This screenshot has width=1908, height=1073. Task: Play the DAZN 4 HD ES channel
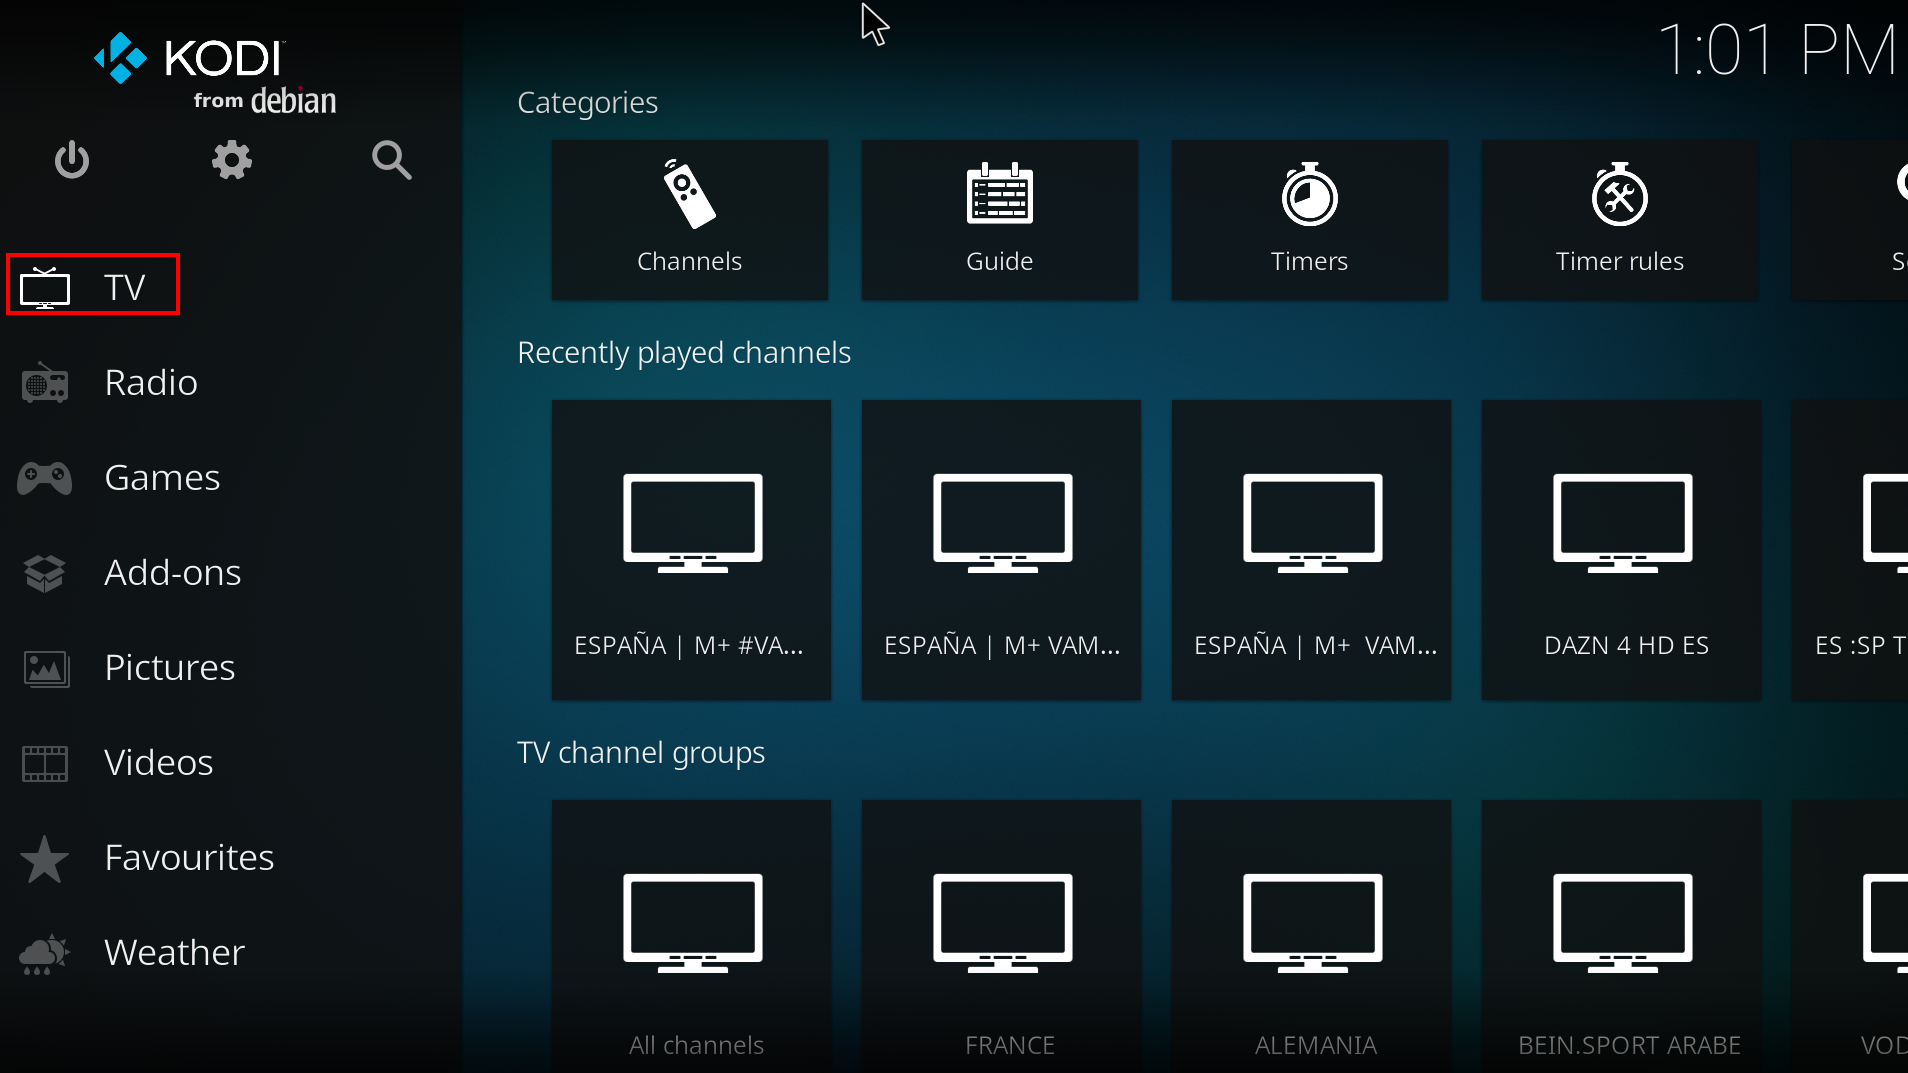pos(1621,549)
